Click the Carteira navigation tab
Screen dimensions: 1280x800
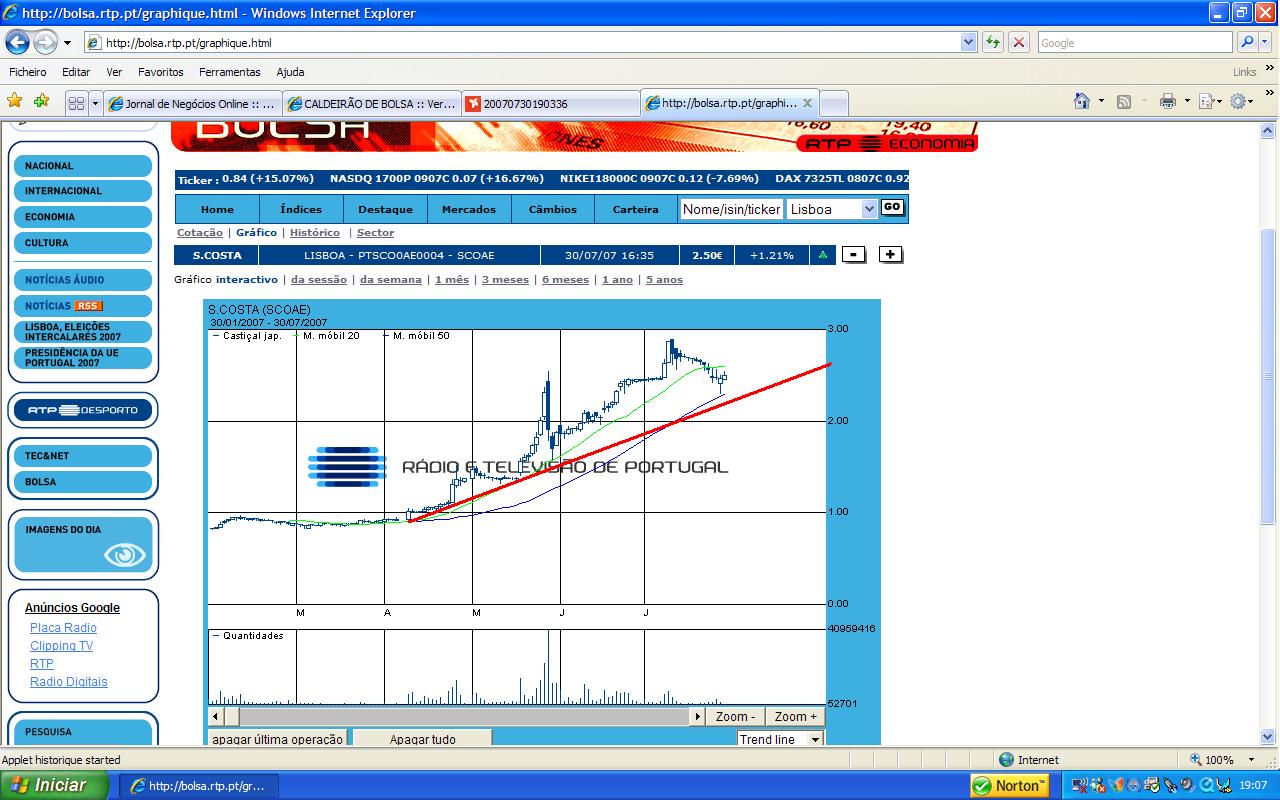click(636, 209)
